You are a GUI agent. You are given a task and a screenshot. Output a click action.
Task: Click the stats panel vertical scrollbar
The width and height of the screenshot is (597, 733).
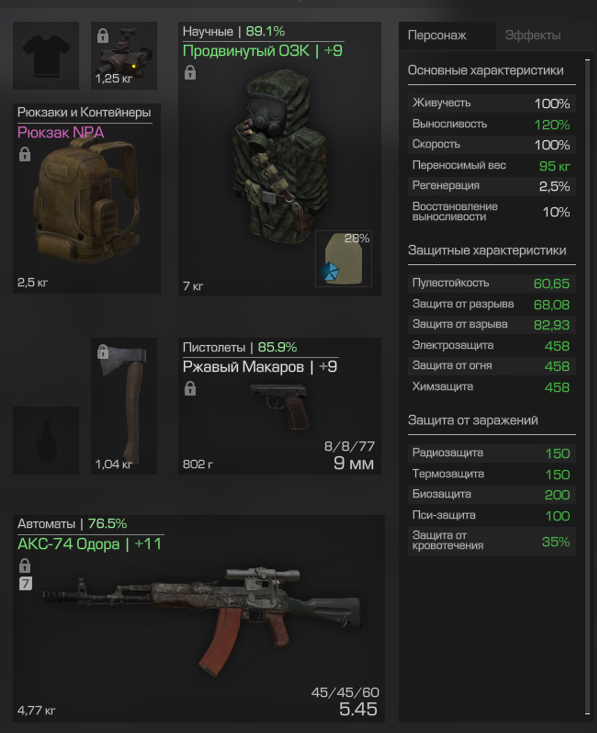point(588,387)
